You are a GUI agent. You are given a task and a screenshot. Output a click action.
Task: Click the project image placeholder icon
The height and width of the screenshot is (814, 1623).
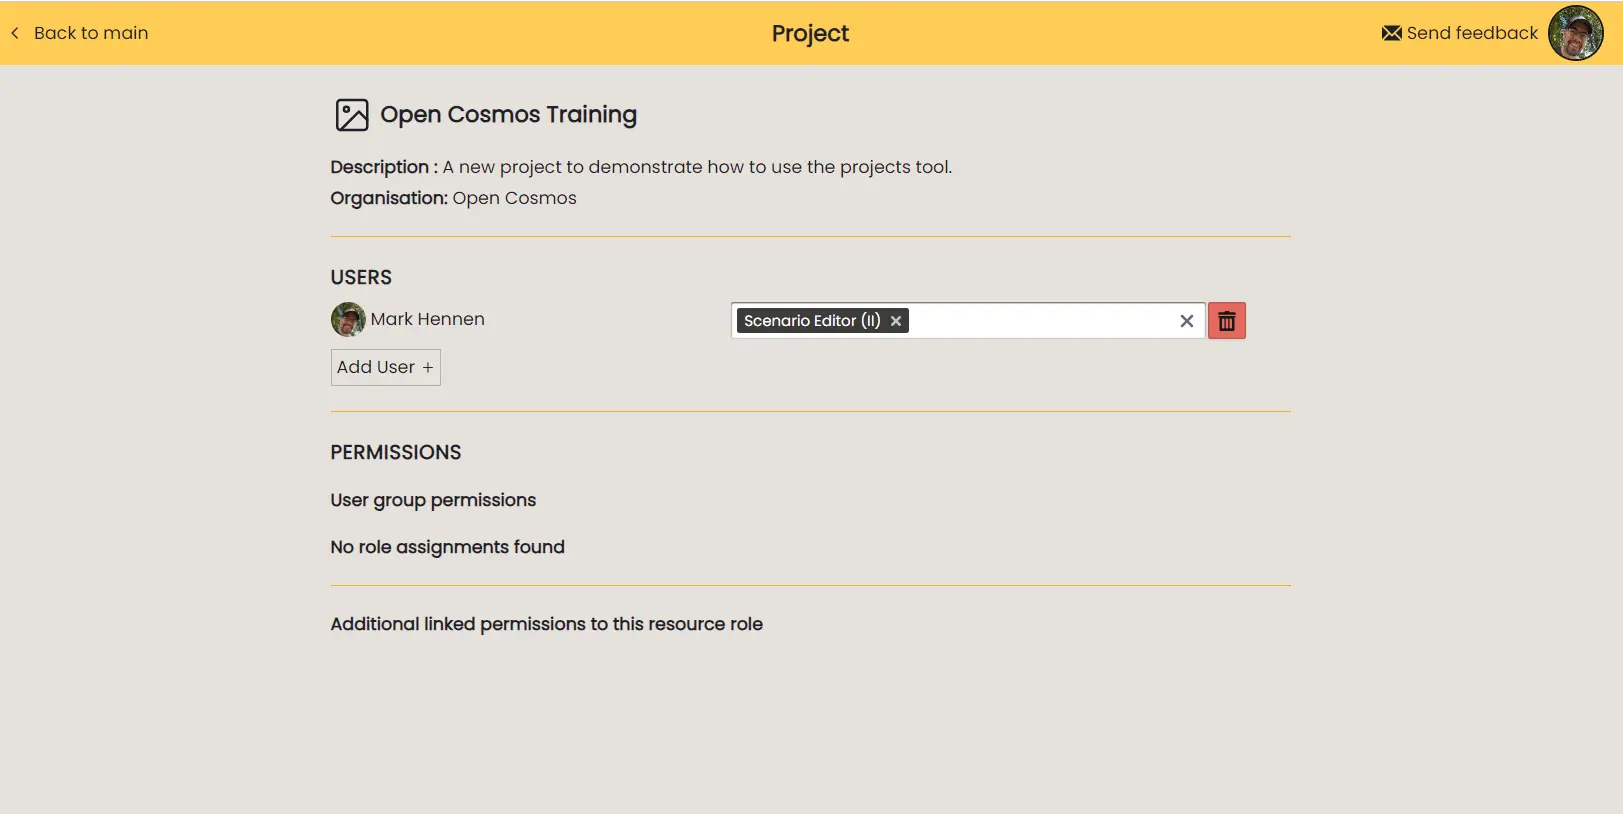(x=352, y=115)
